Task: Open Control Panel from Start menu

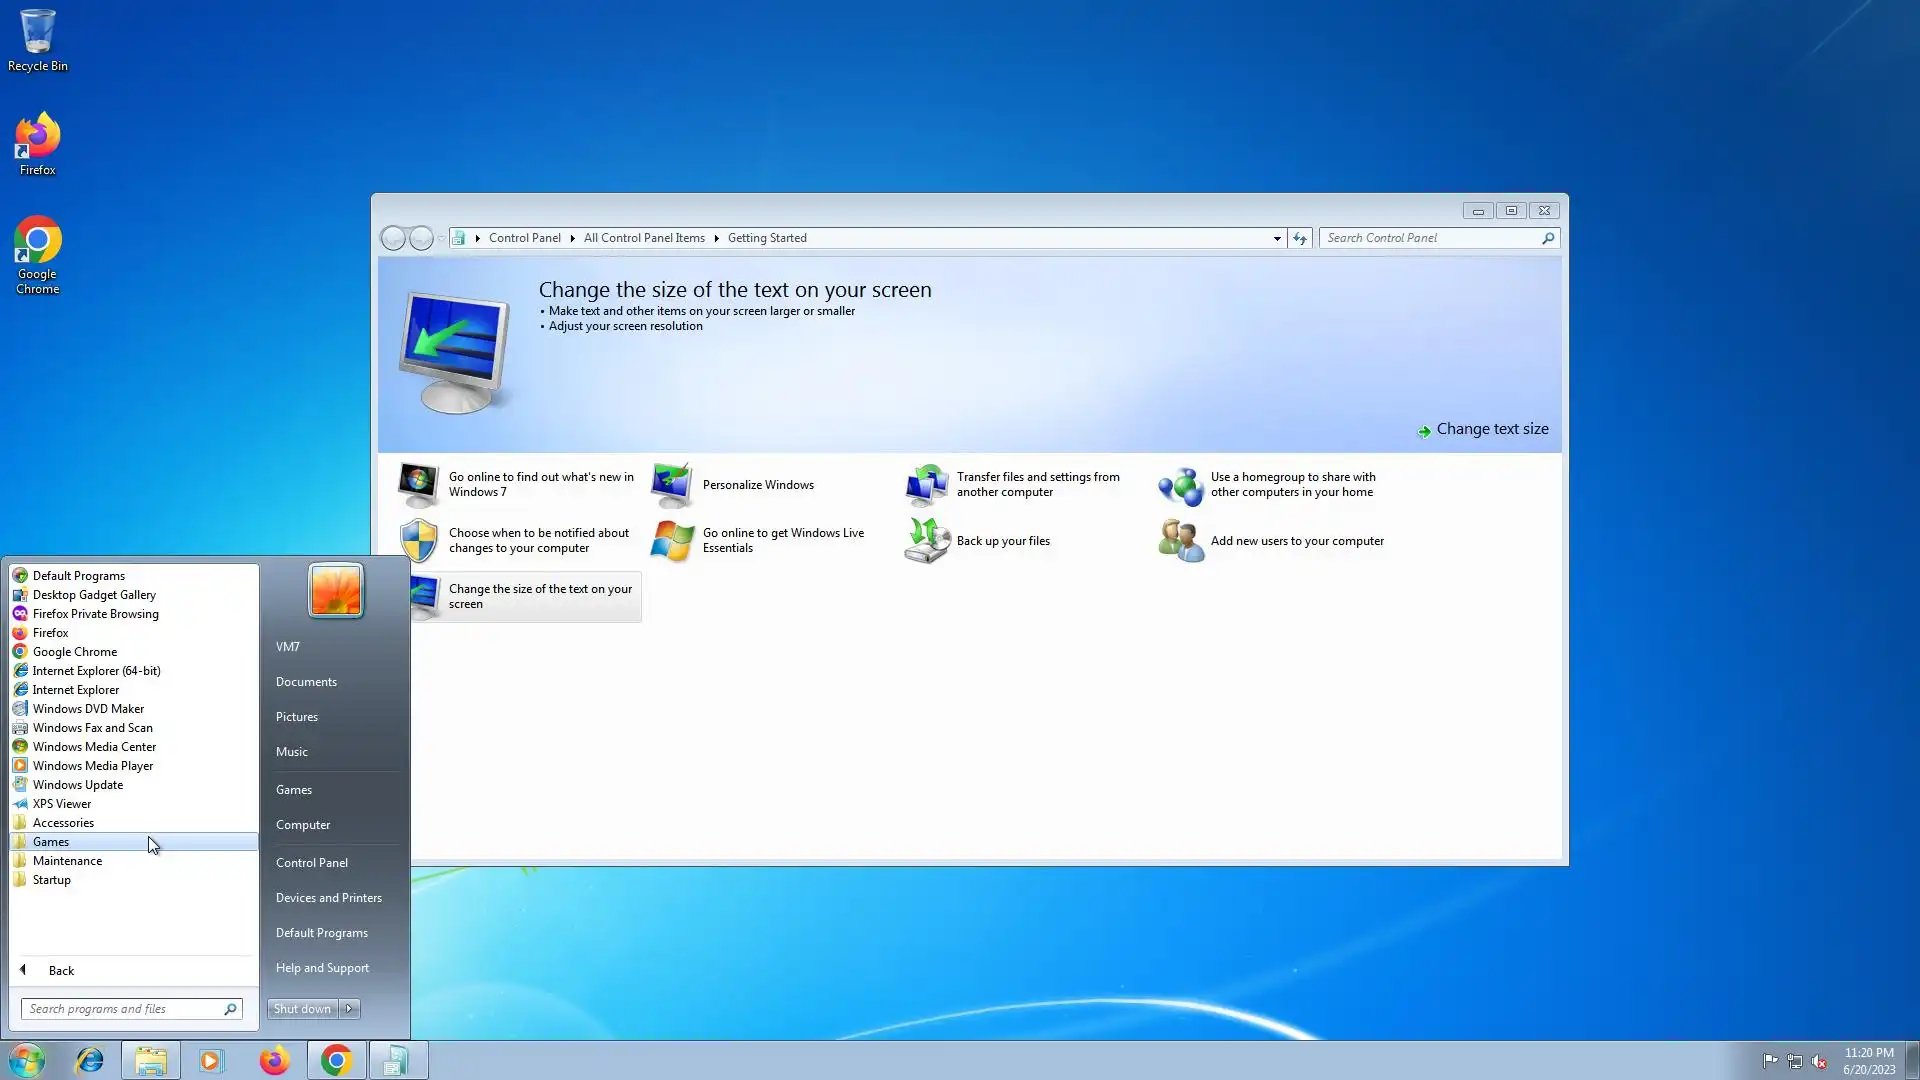Action: (312, 863)
